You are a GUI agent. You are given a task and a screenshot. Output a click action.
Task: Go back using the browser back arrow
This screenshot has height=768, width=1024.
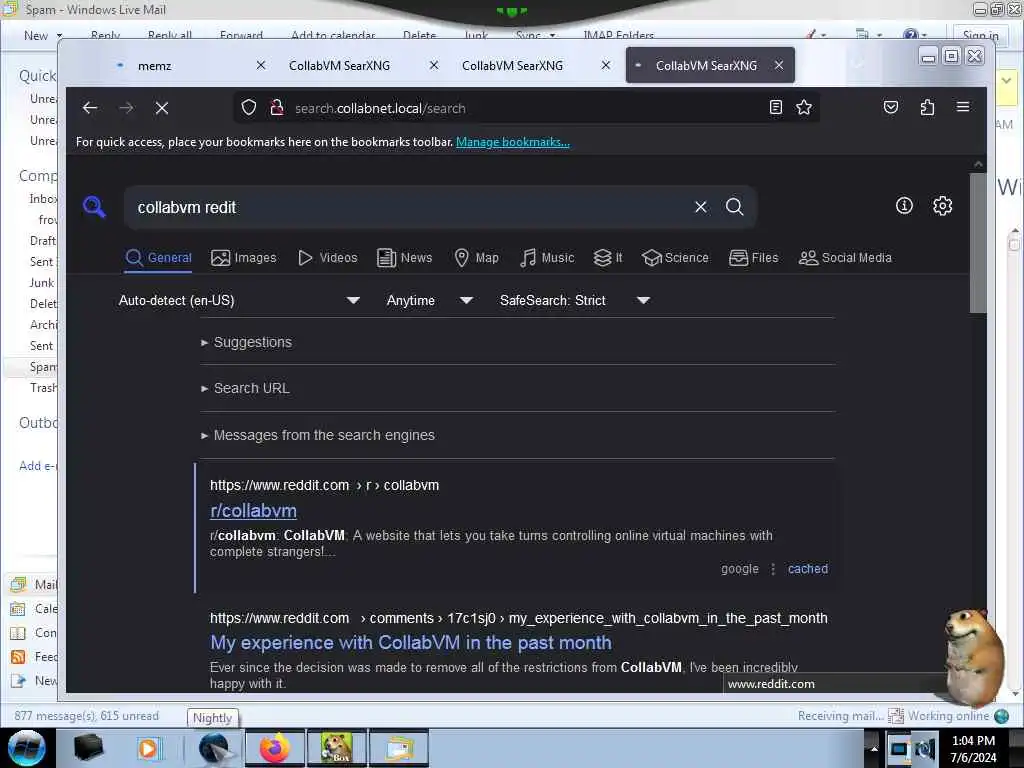coord(90,108)
